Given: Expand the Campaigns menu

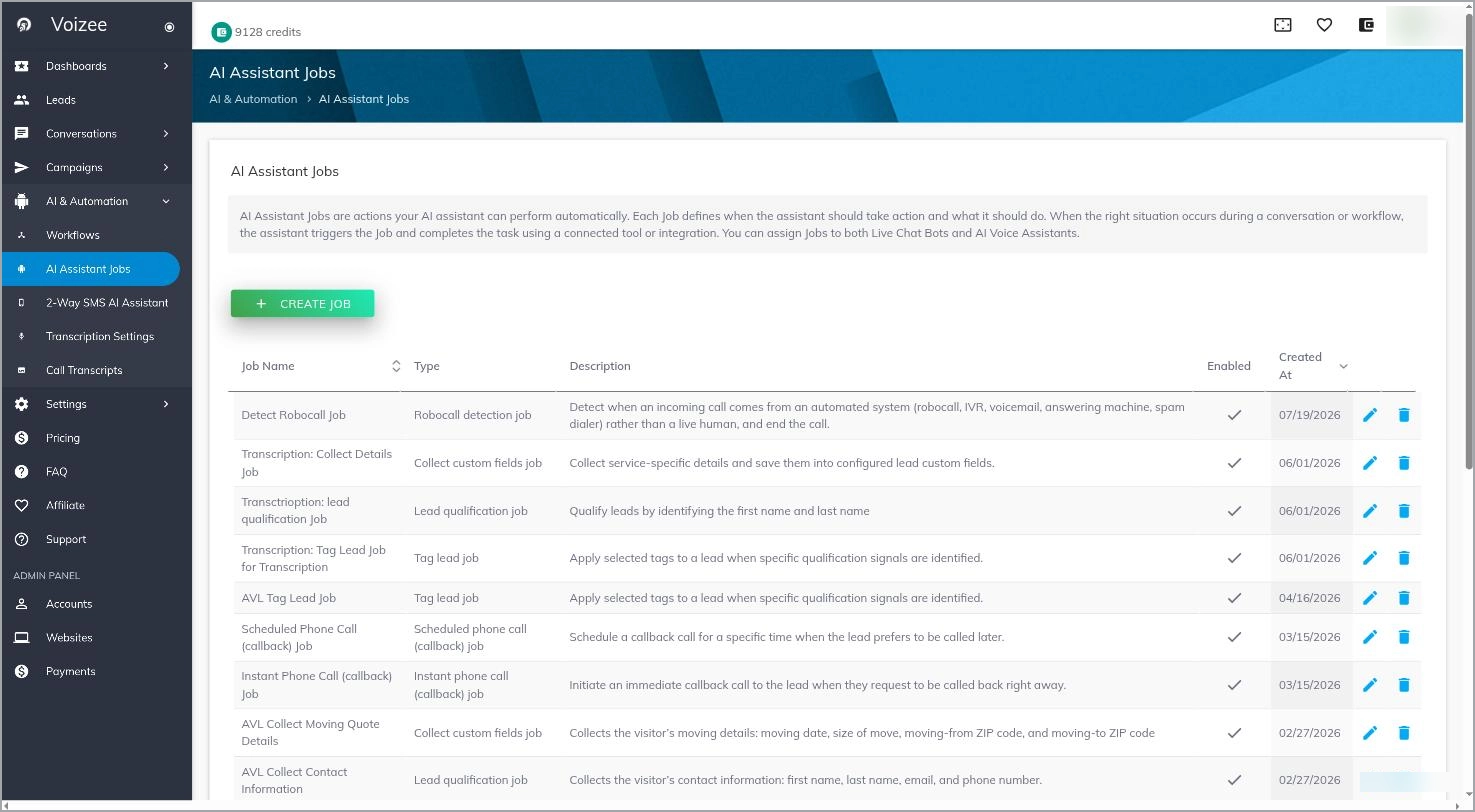Looking at the screenshot, I should [x=96, y=167].
